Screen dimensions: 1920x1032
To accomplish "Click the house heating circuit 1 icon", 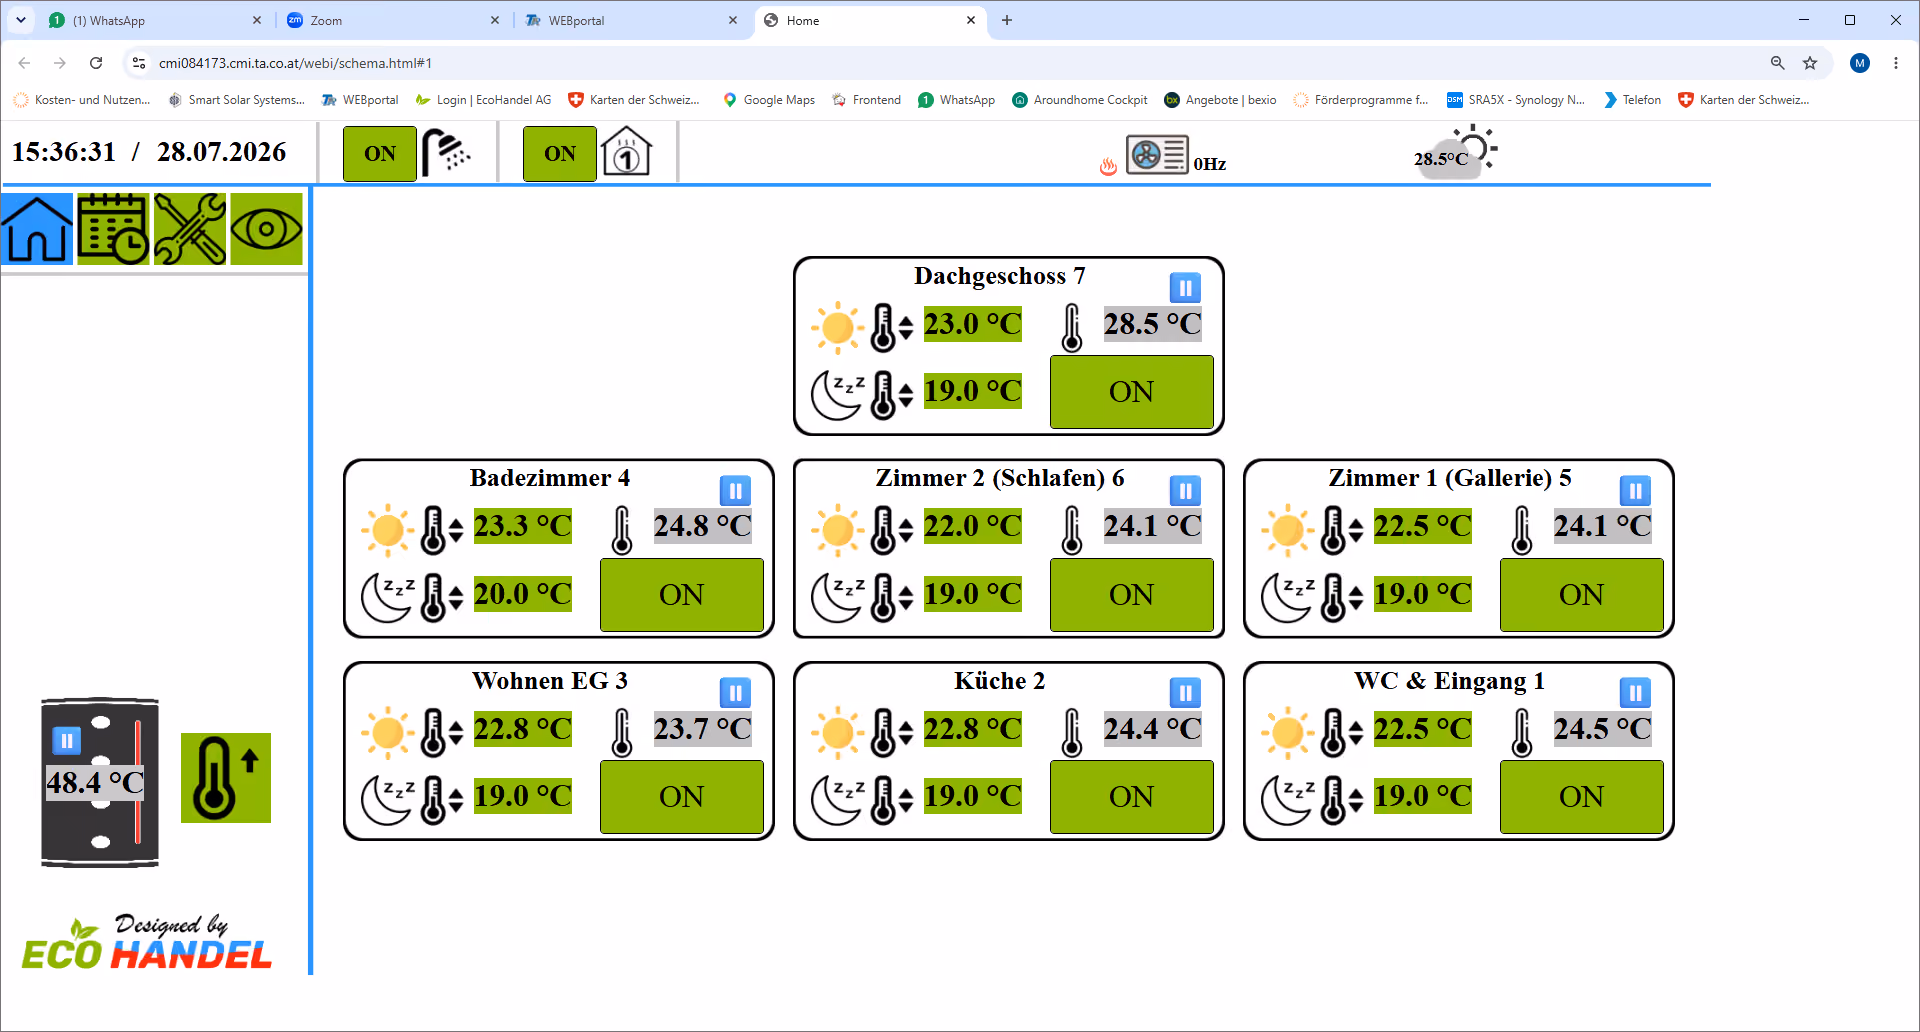I will pyautogui.click(x=627, y=153).
